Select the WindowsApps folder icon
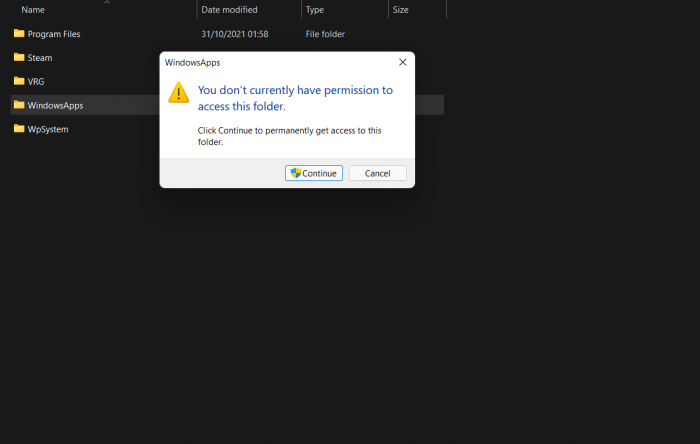700x444 pixels. coord(19,105)
